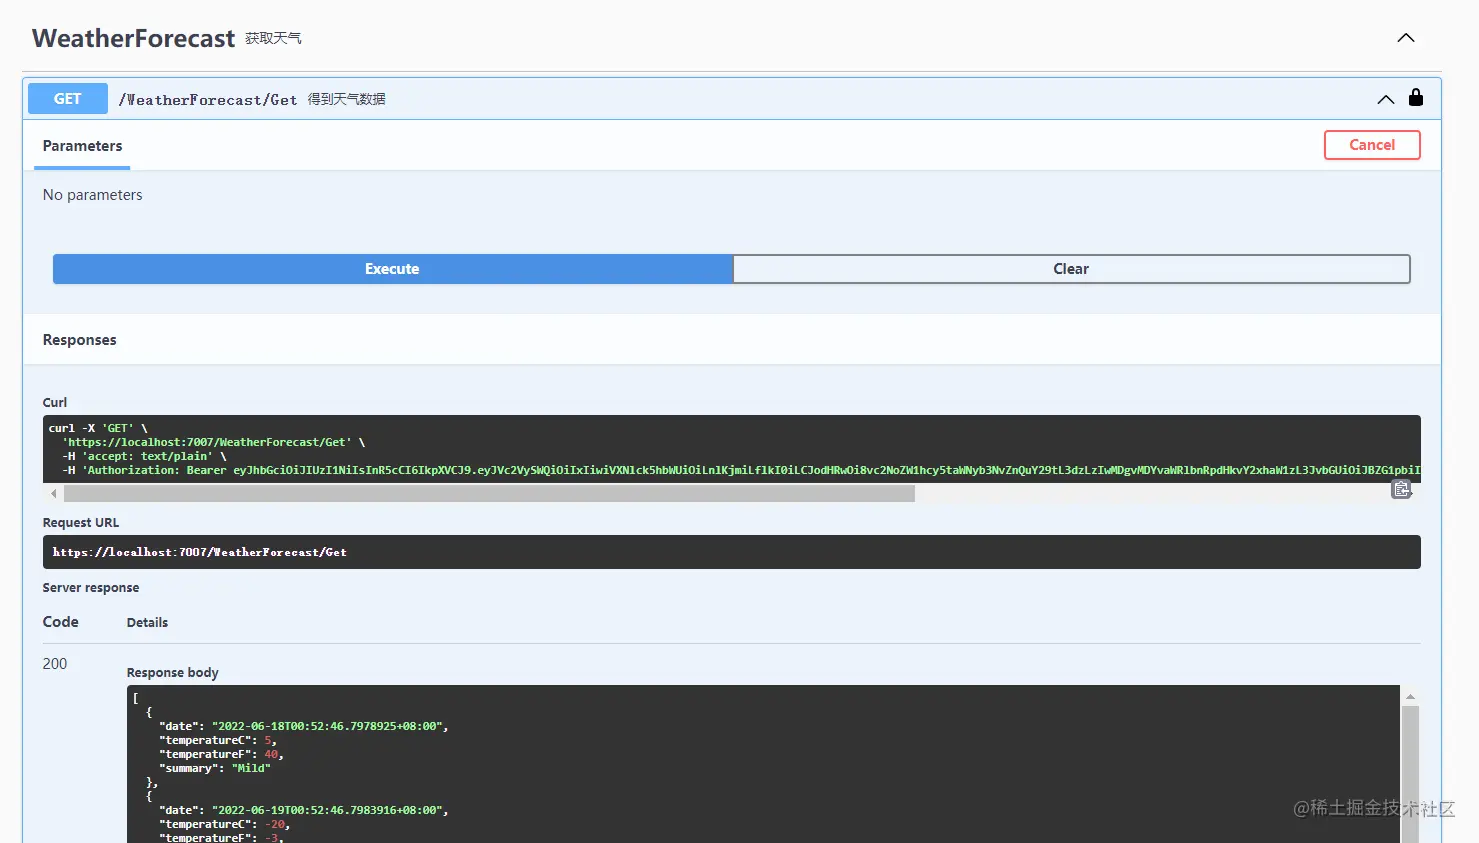Click the Curl label
Image resolution: width=1479 pixels, height=843 pixels.
pos(55,403)
